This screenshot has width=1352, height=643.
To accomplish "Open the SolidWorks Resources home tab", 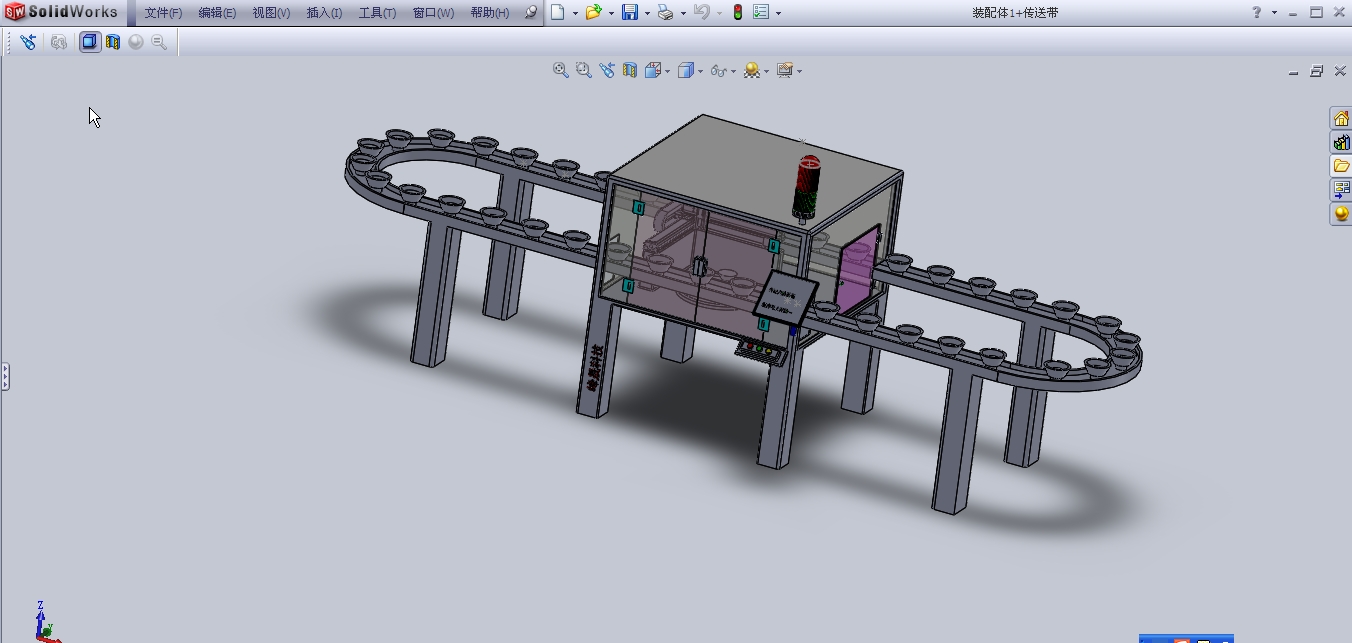I will pos(1341,118).
